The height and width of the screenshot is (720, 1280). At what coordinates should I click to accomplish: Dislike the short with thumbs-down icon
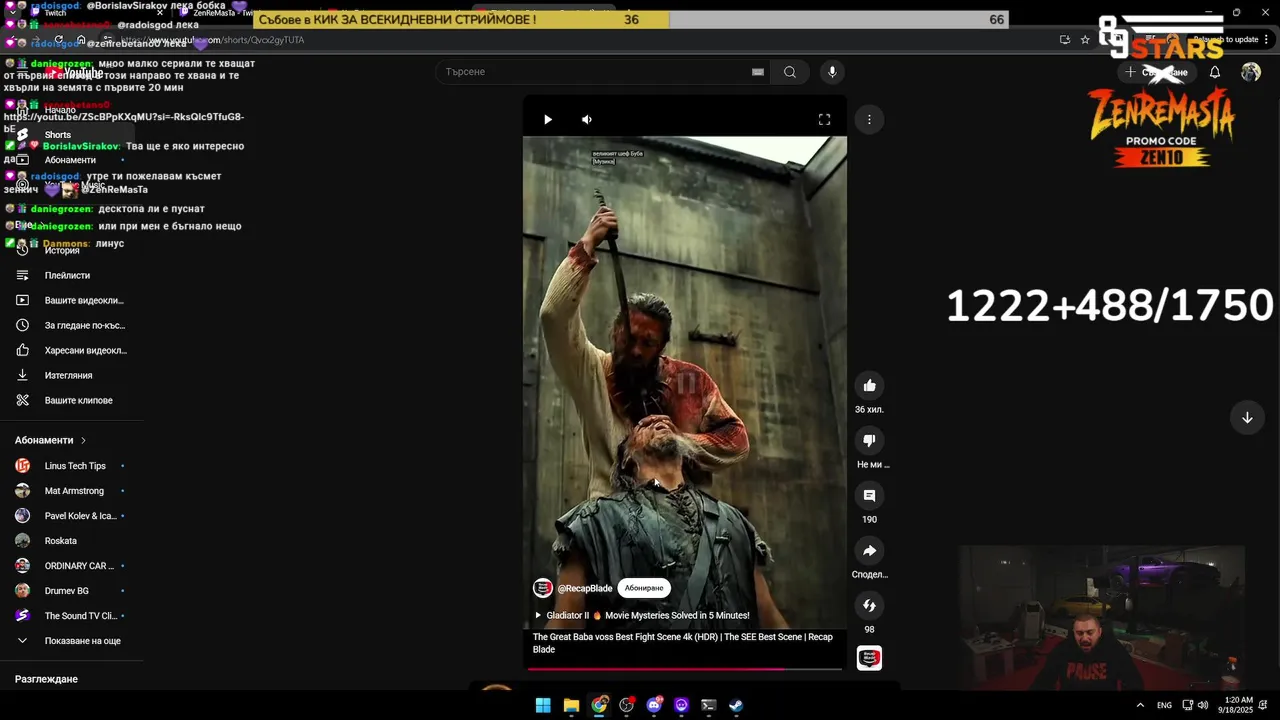click(869, 441)
